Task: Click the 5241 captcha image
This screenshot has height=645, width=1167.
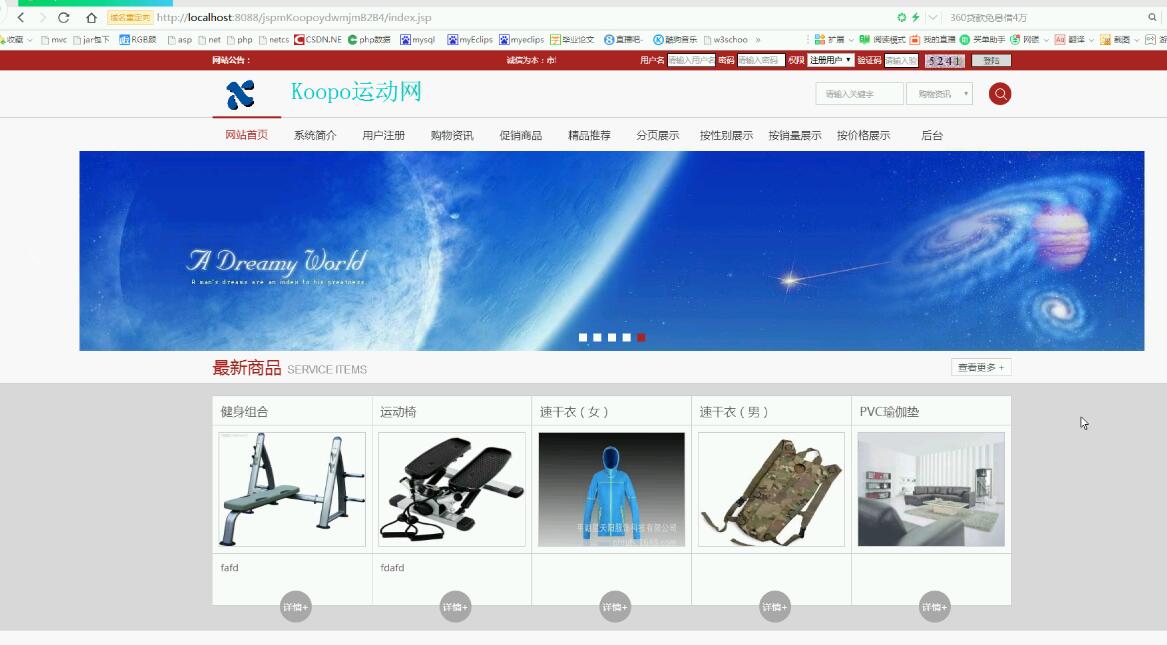Action: coord(944,61)
